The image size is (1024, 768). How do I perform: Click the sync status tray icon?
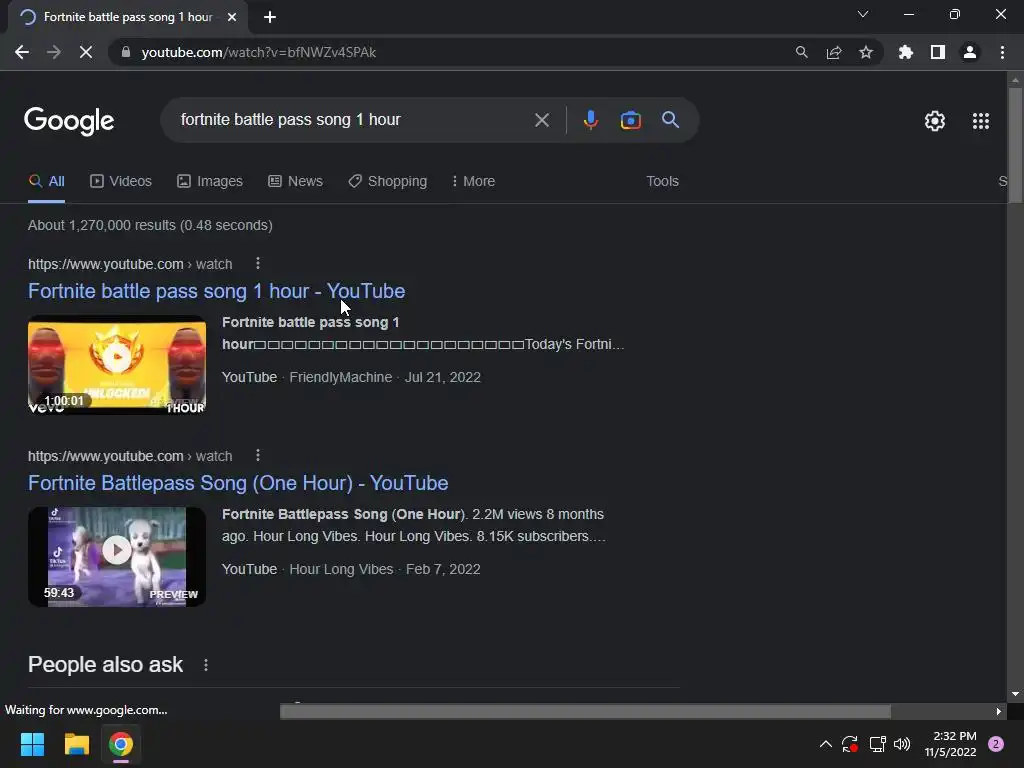pos(850,744)
